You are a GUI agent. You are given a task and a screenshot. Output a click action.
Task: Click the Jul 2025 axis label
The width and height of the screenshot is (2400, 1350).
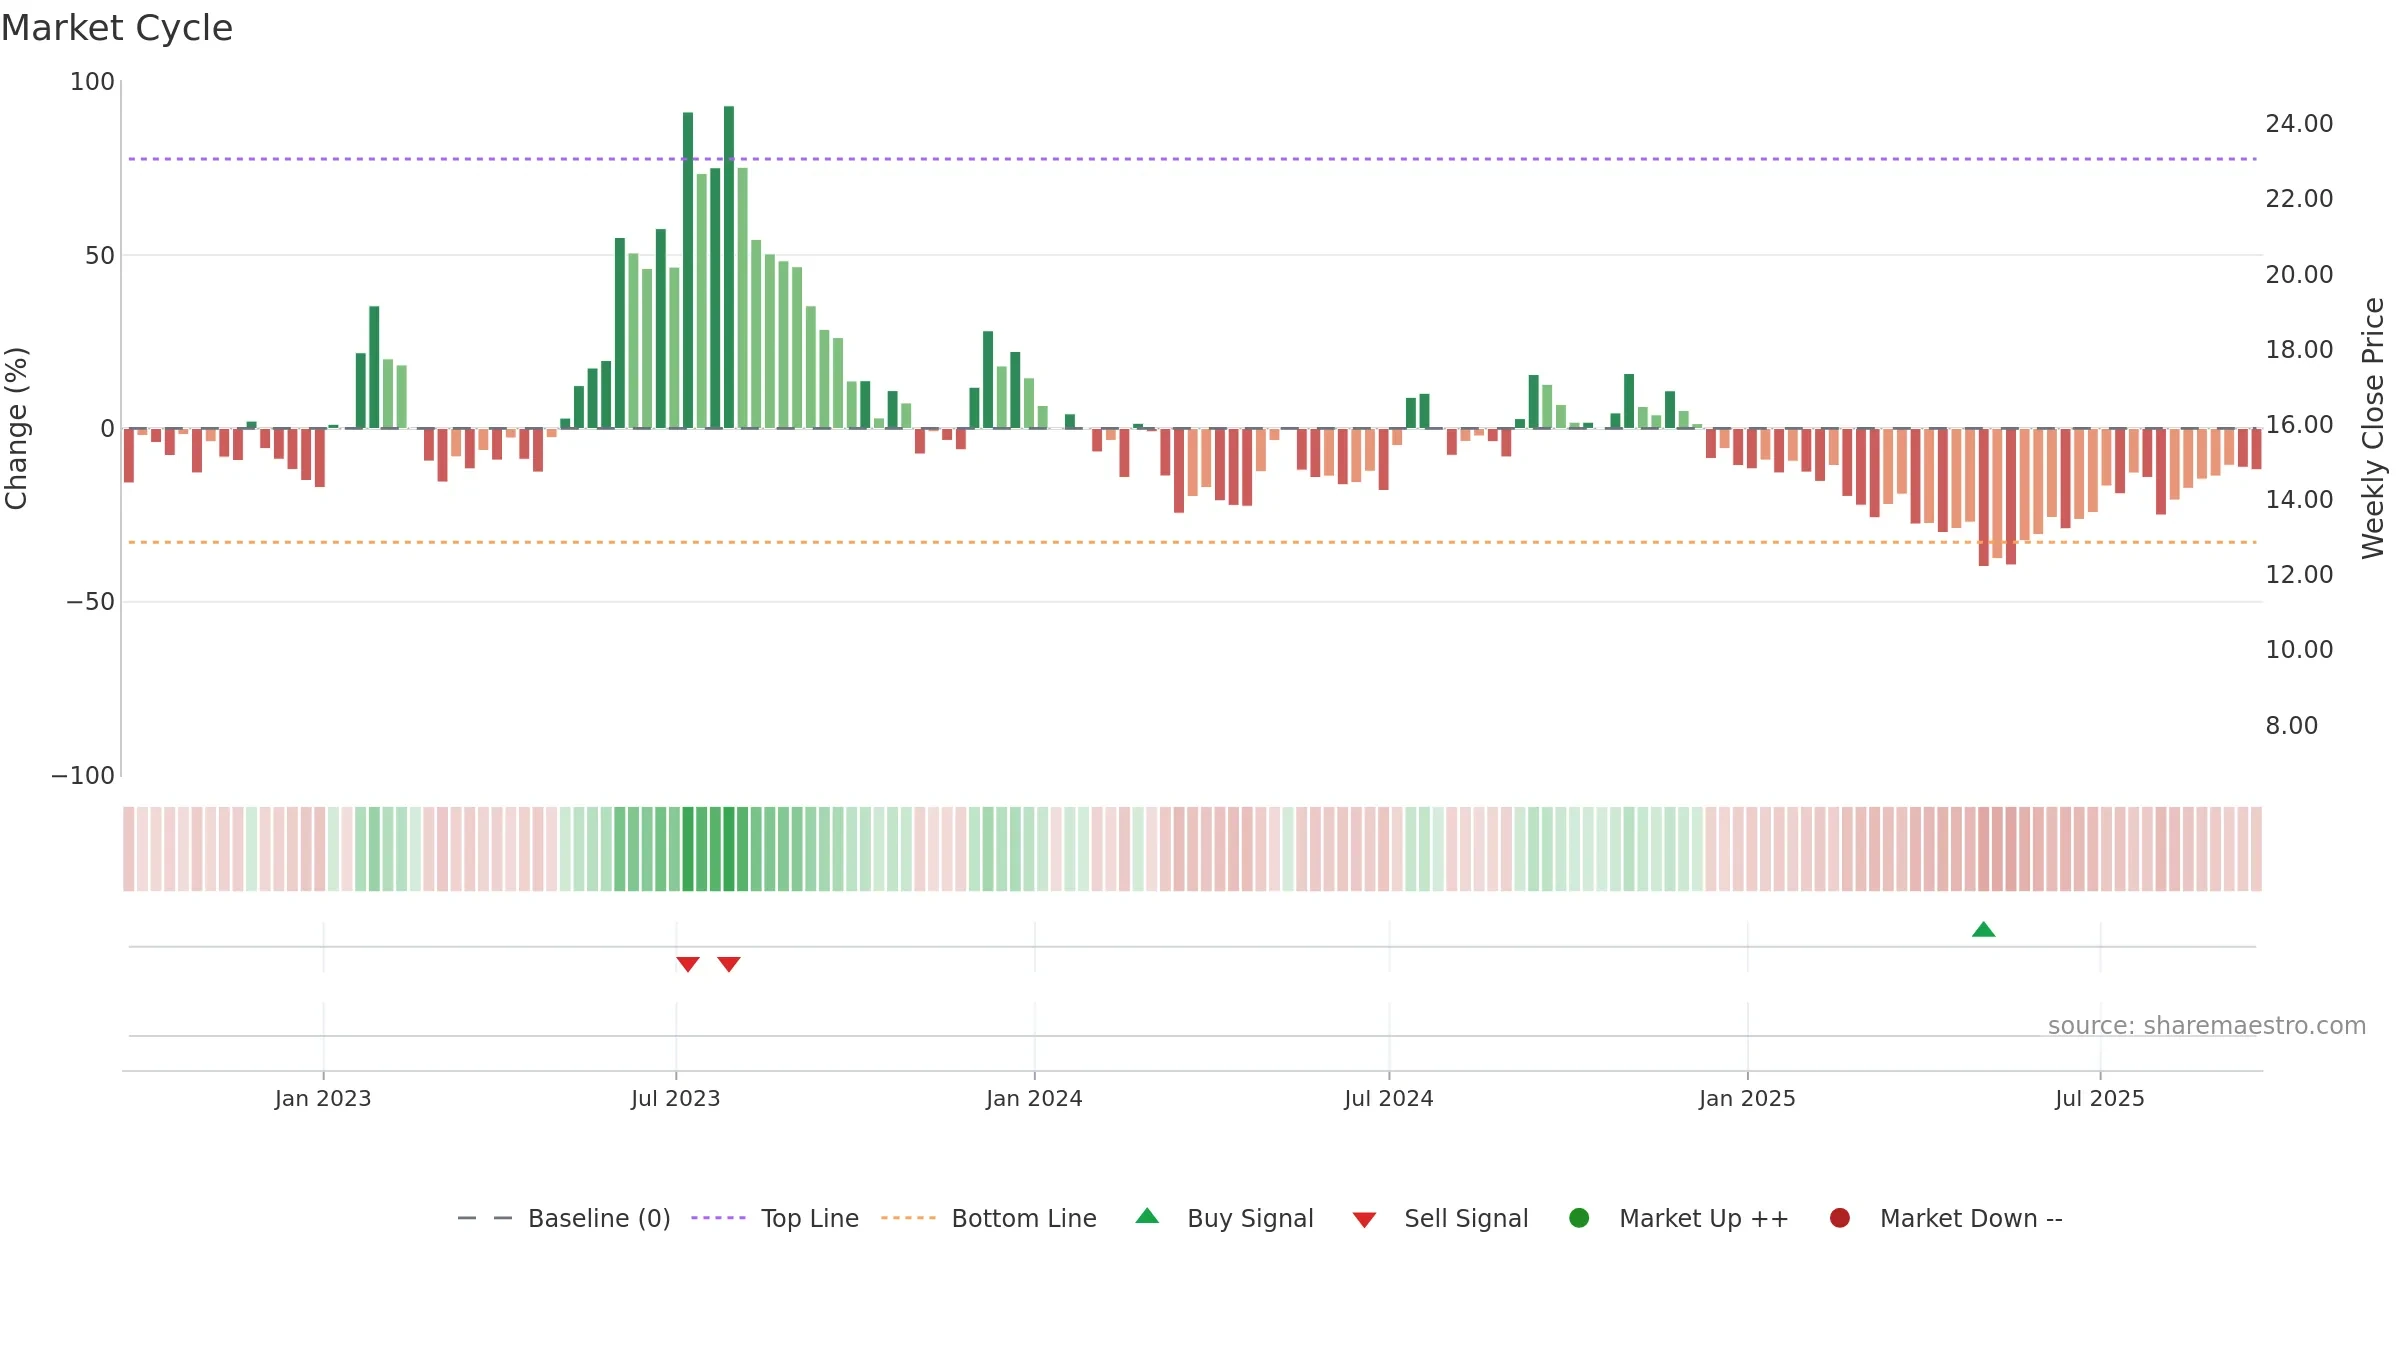click(x=2100, y=1099)
